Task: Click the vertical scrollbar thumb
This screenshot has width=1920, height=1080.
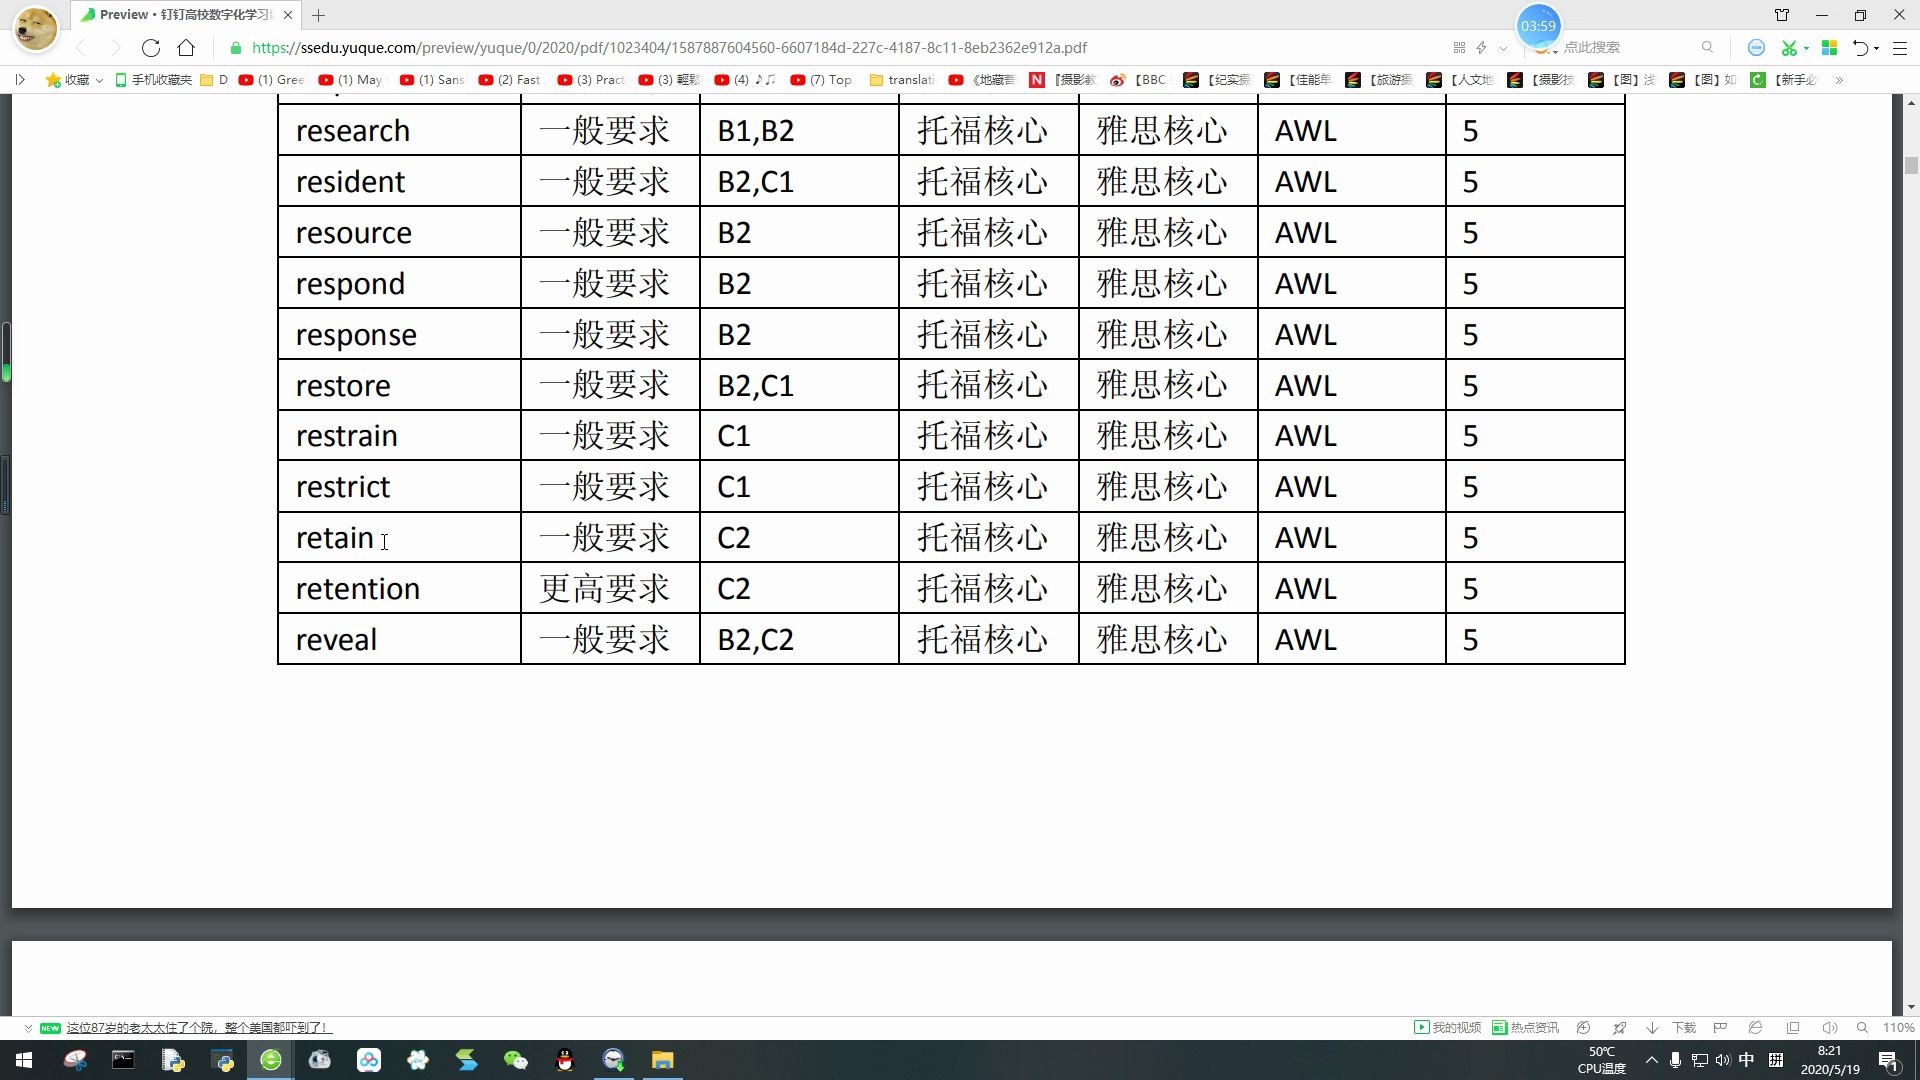Action: (x=1911, y=166)
